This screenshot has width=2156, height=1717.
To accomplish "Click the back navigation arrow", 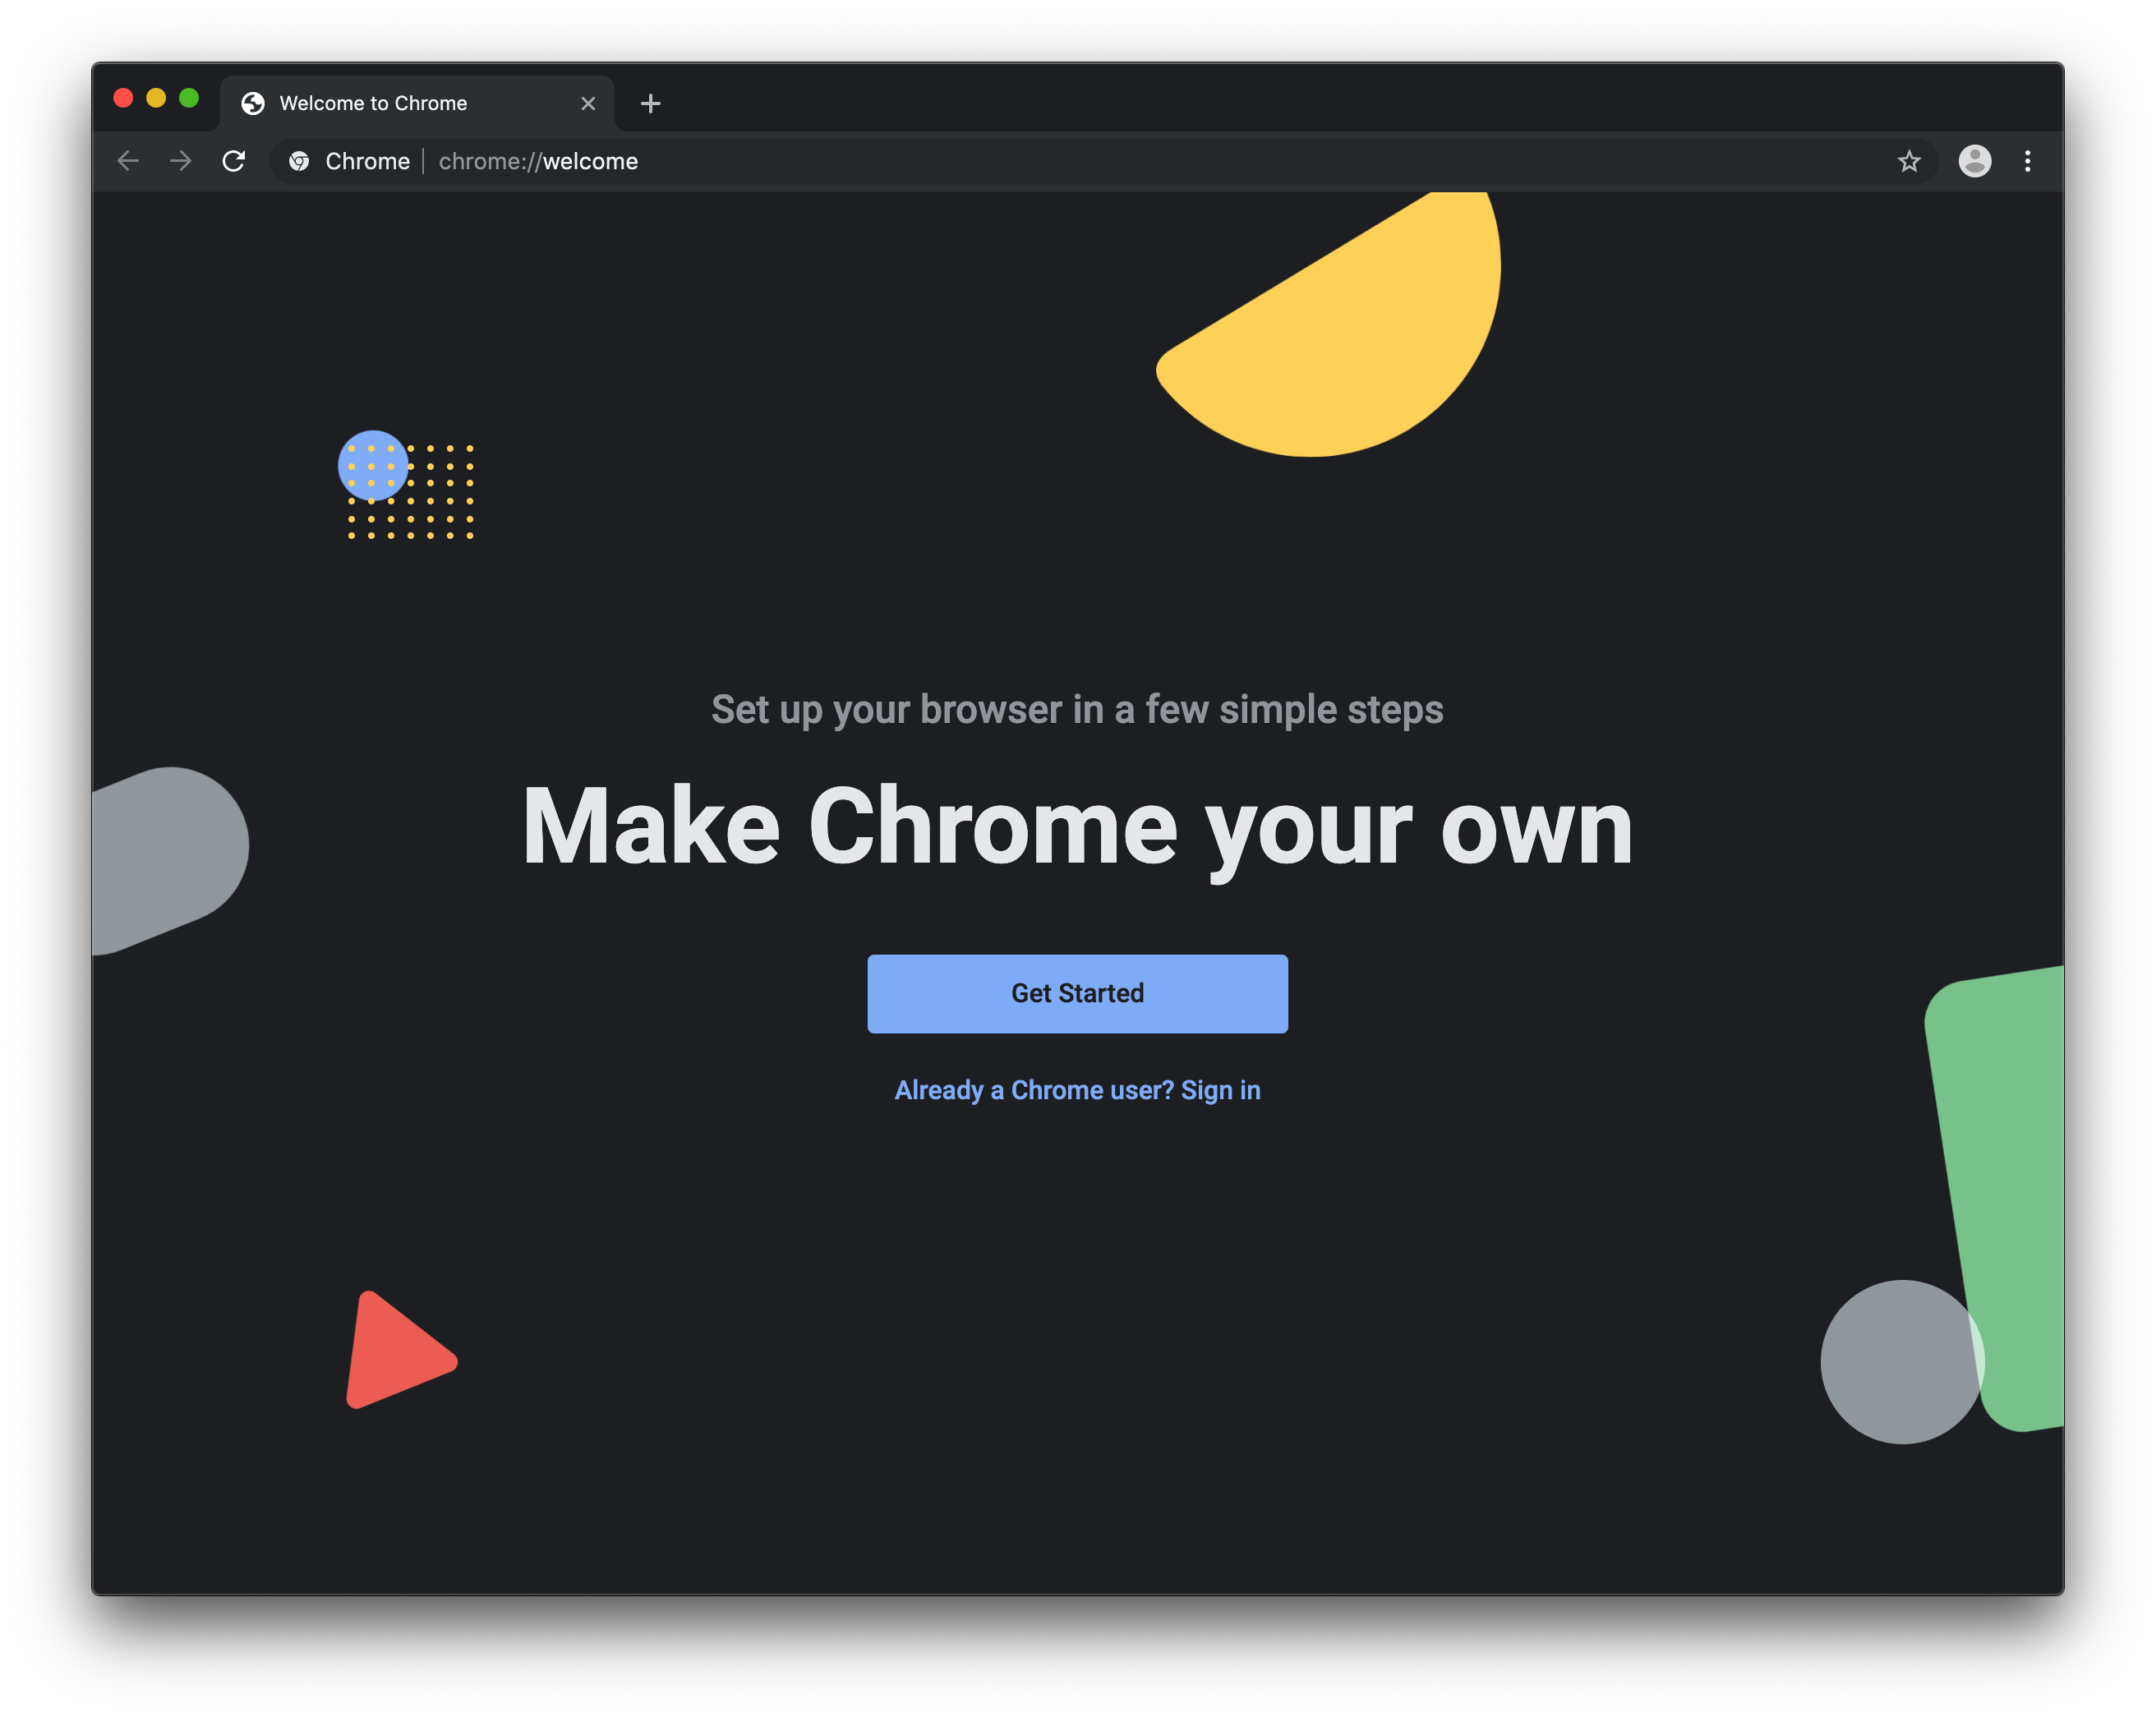I will [128, 161].
